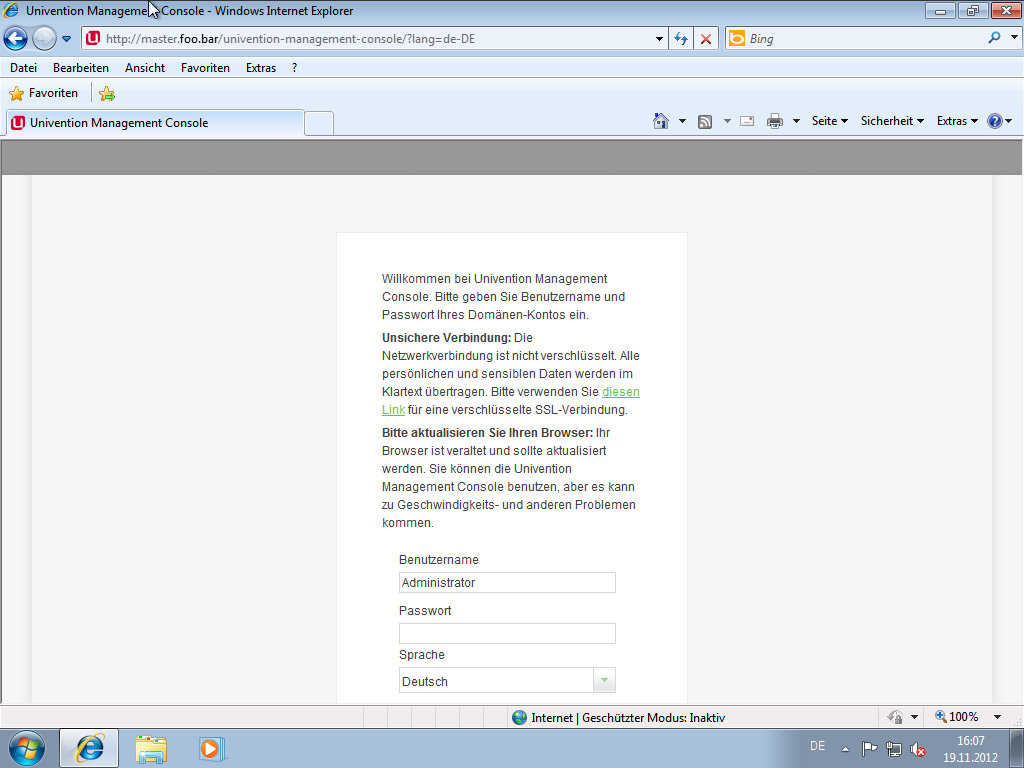The image size is (1024, 768).
Task: Click the Print icon in command bar
Action: tap(774, 121)
